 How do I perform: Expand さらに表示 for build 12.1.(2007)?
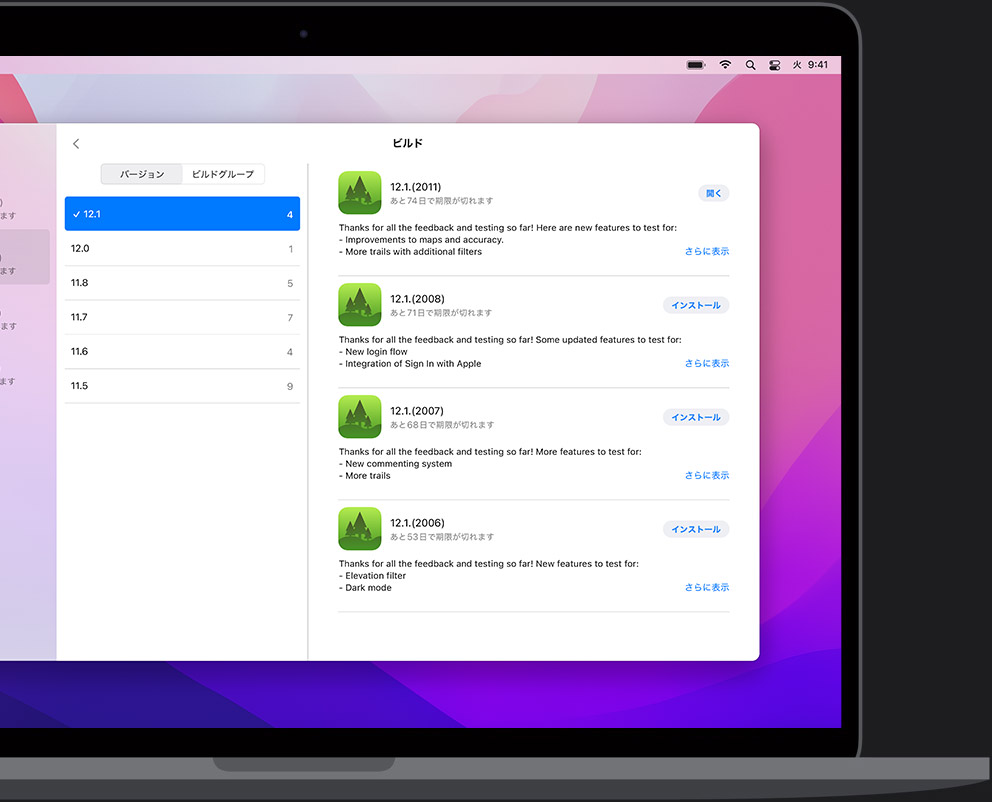click(x=707, y=476)
